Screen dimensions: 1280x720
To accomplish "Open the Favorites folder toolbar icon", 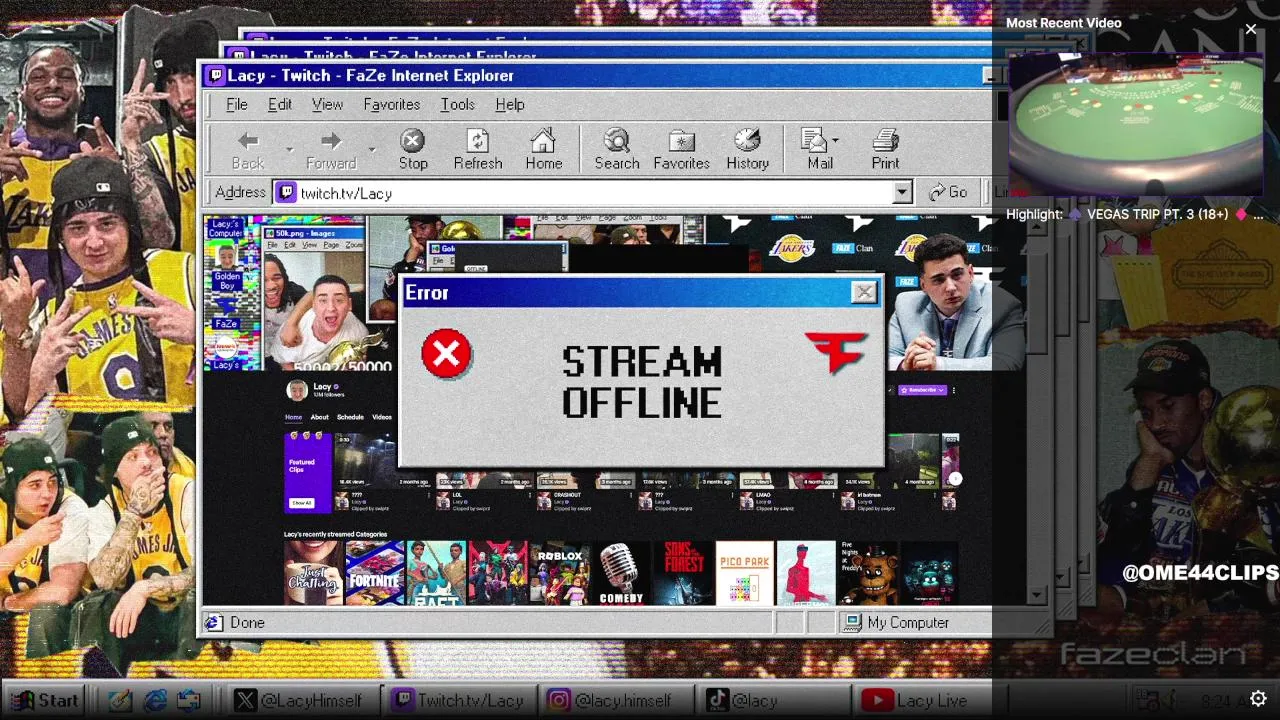I will coord(681,141).
